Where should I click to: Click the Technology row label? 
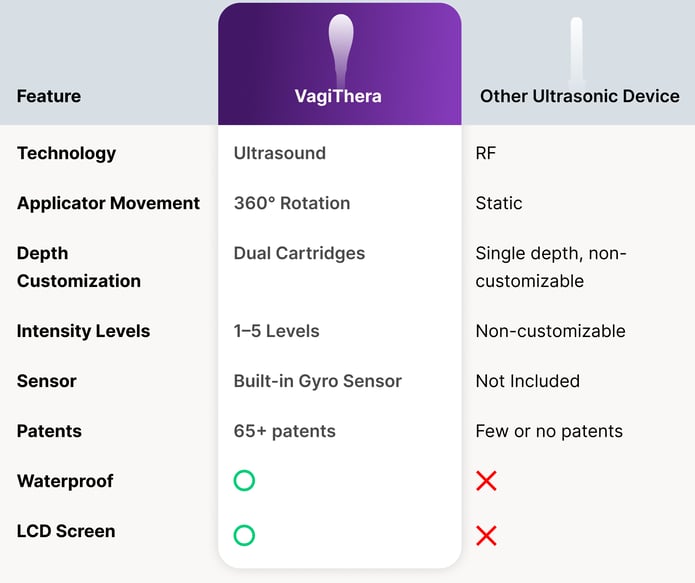tap(66, 153)
